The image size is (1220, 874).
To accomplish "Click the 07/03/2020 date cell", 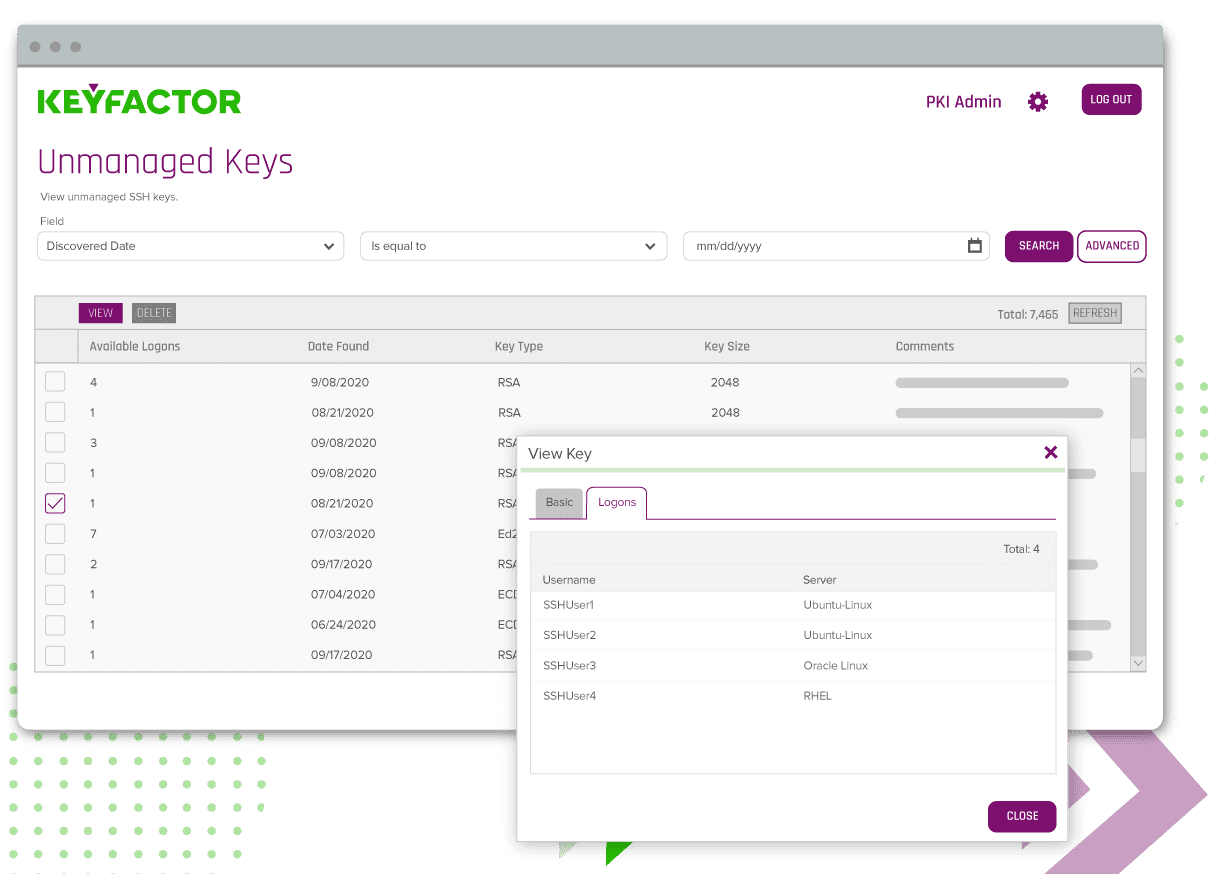I will [x=343, y=534].
